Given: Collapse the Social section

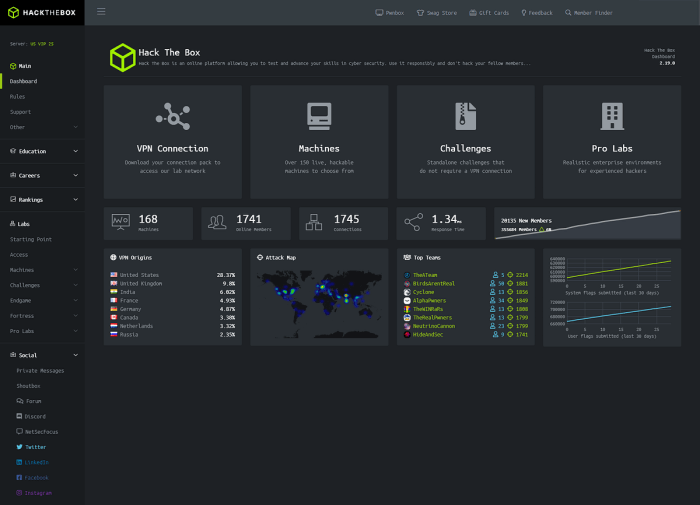Looking at the screenshot, I should pos(42,355).
